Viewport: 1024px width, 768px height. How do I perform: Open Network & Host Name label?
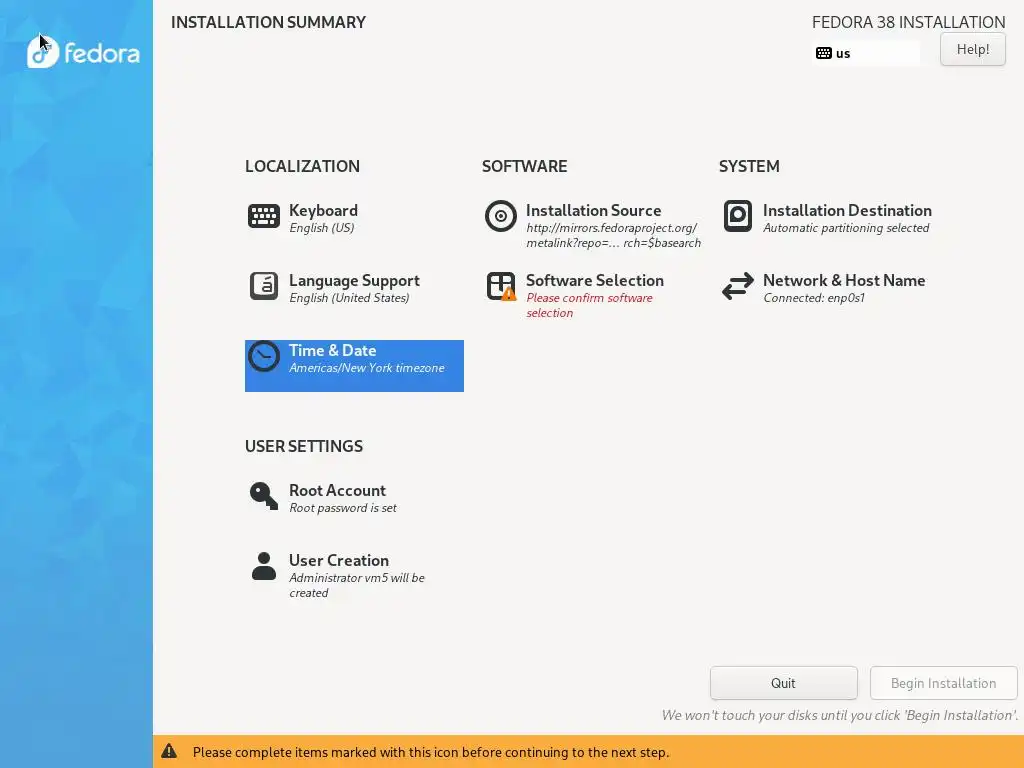pyautogui.click(x=844, y=280)
